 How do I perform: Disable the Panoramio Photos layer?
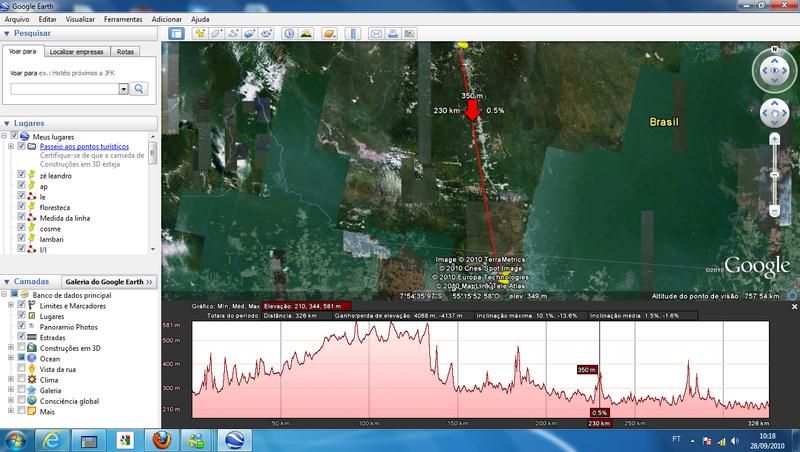21,325
